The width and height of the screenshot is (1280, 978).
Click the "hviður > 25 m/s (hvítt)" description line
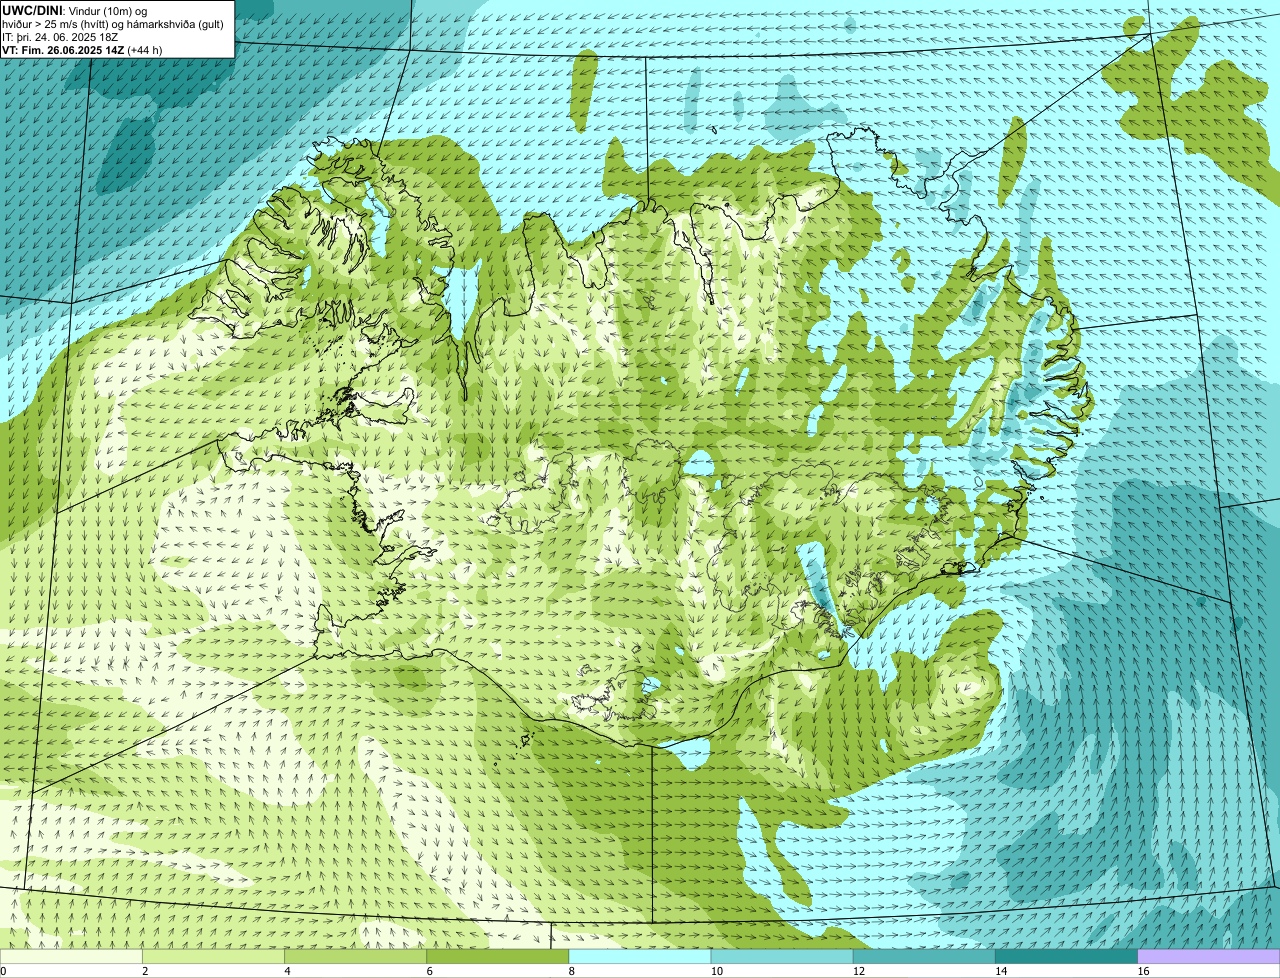112,24
